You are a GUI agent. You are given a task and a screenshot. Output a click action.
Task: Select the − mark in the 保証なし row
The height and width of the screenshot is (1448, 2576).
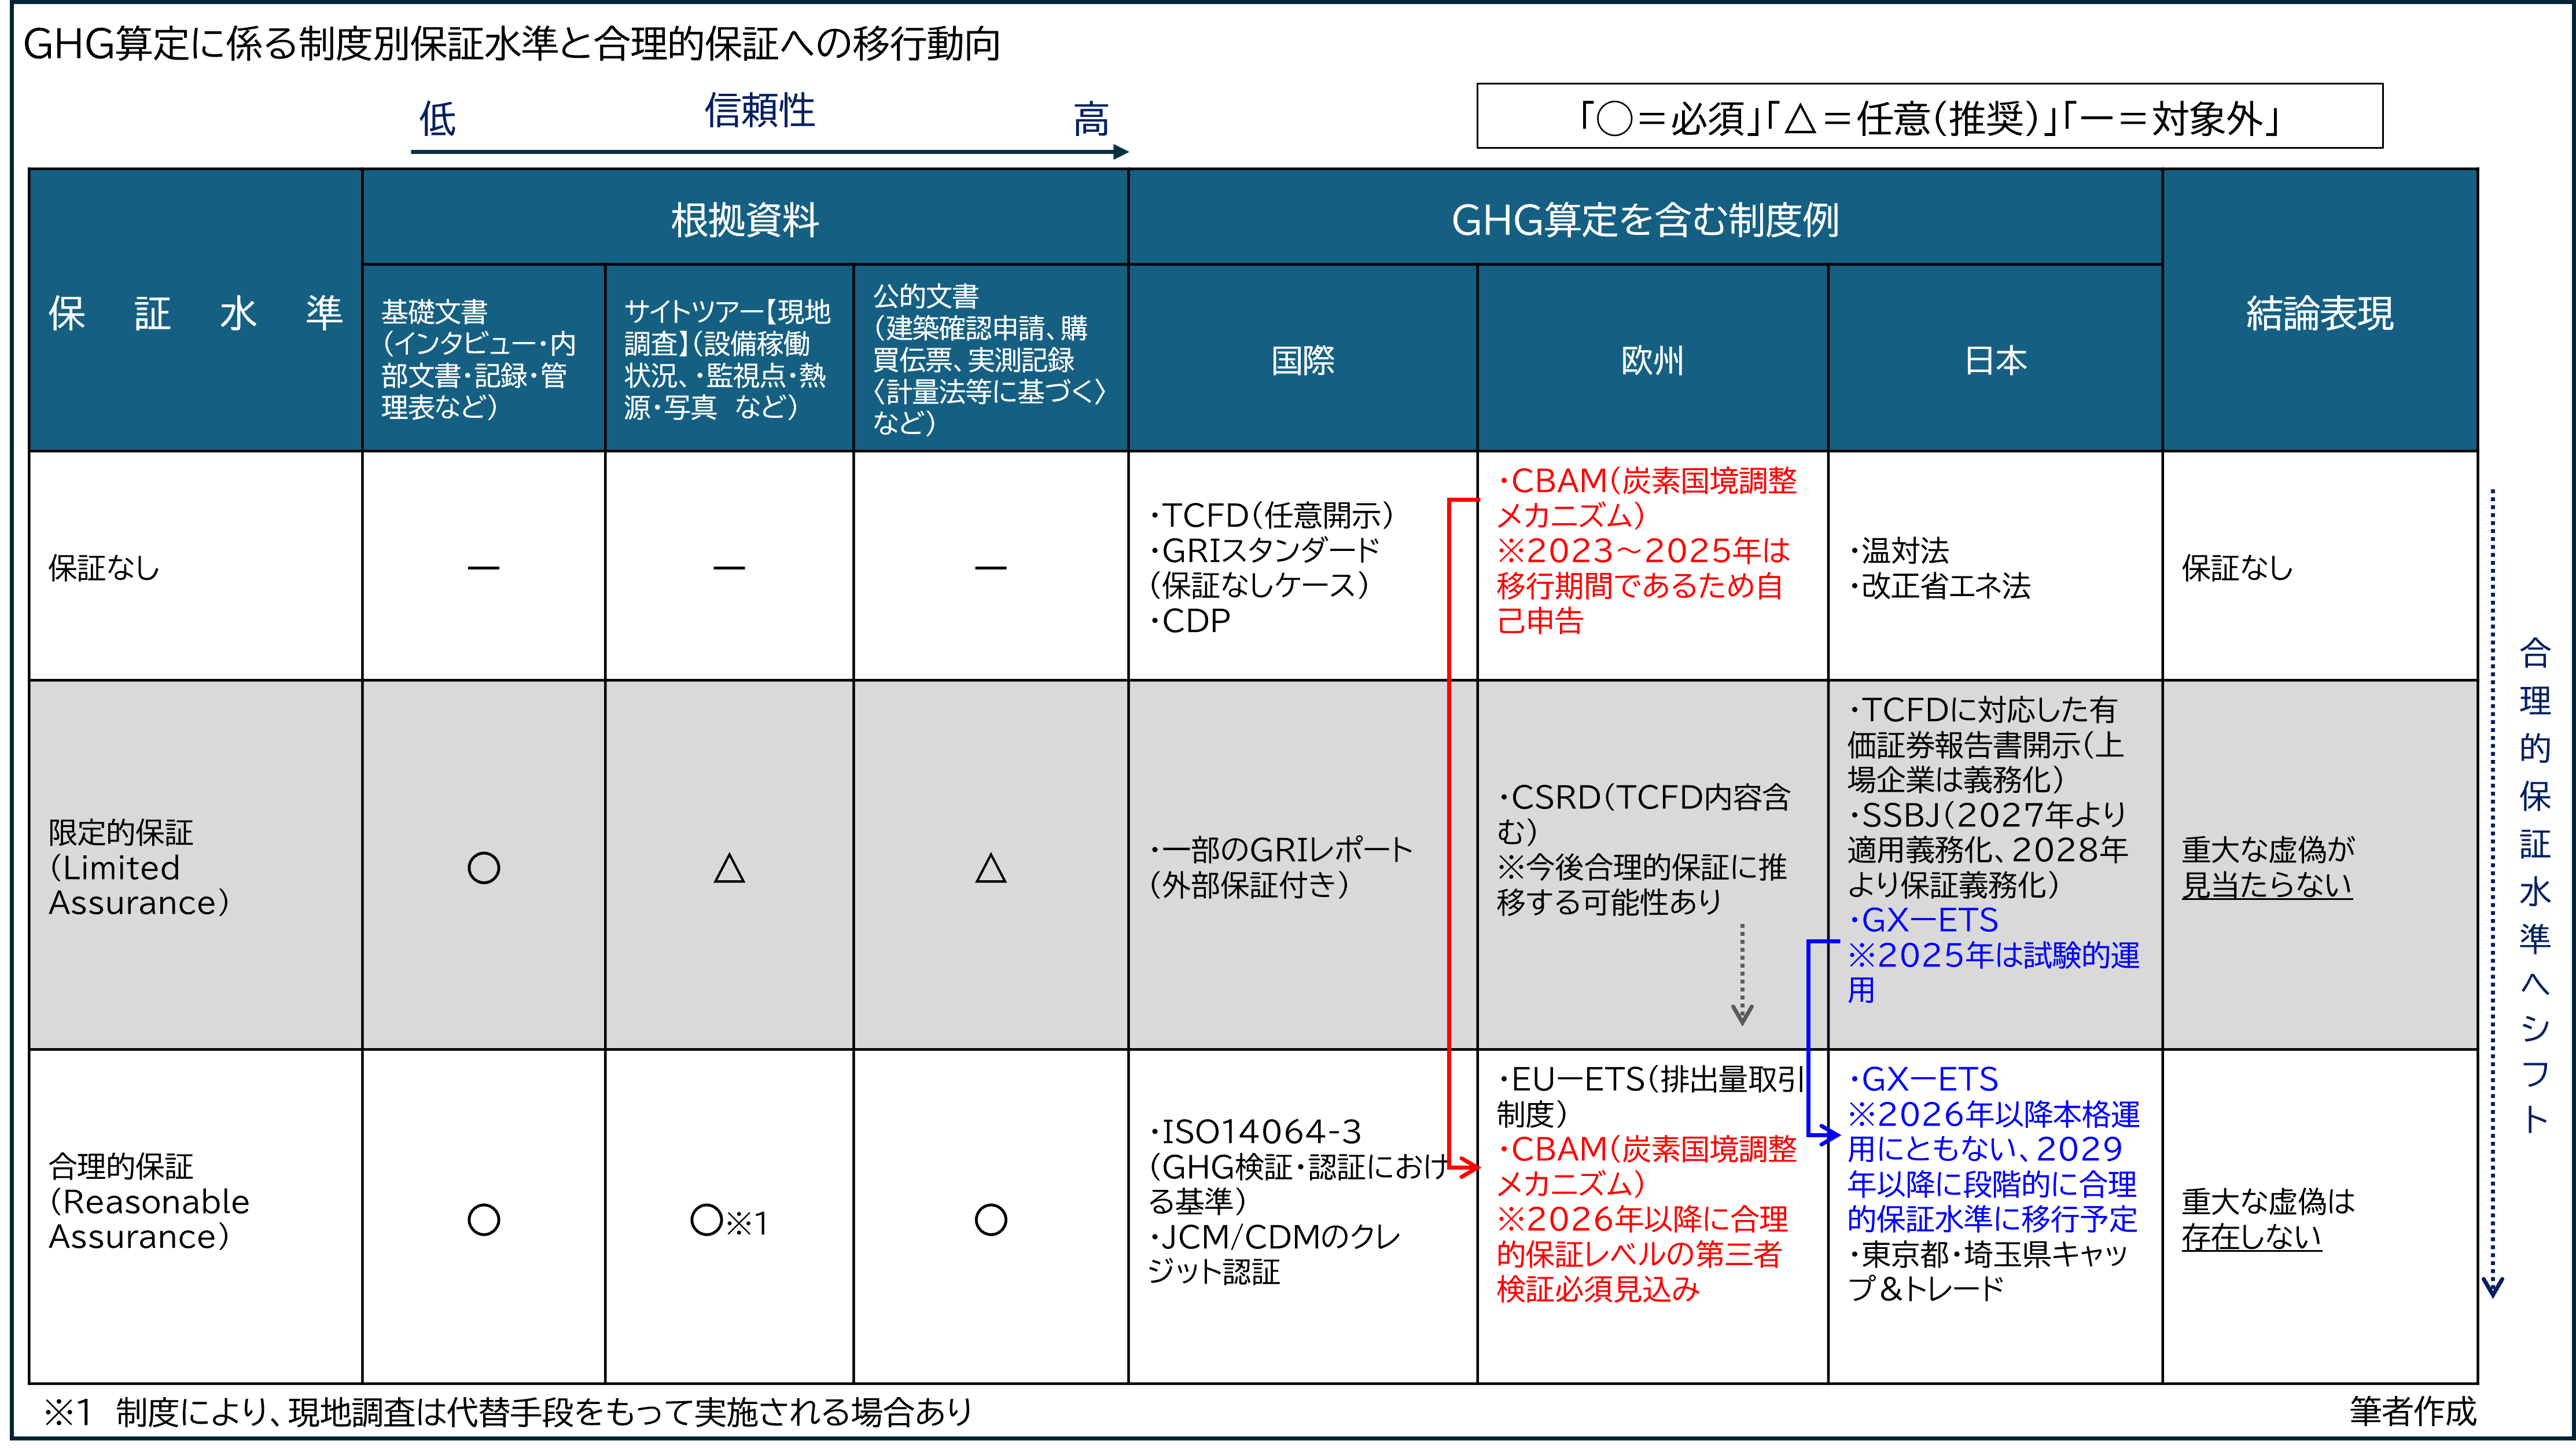coord(484,569)
